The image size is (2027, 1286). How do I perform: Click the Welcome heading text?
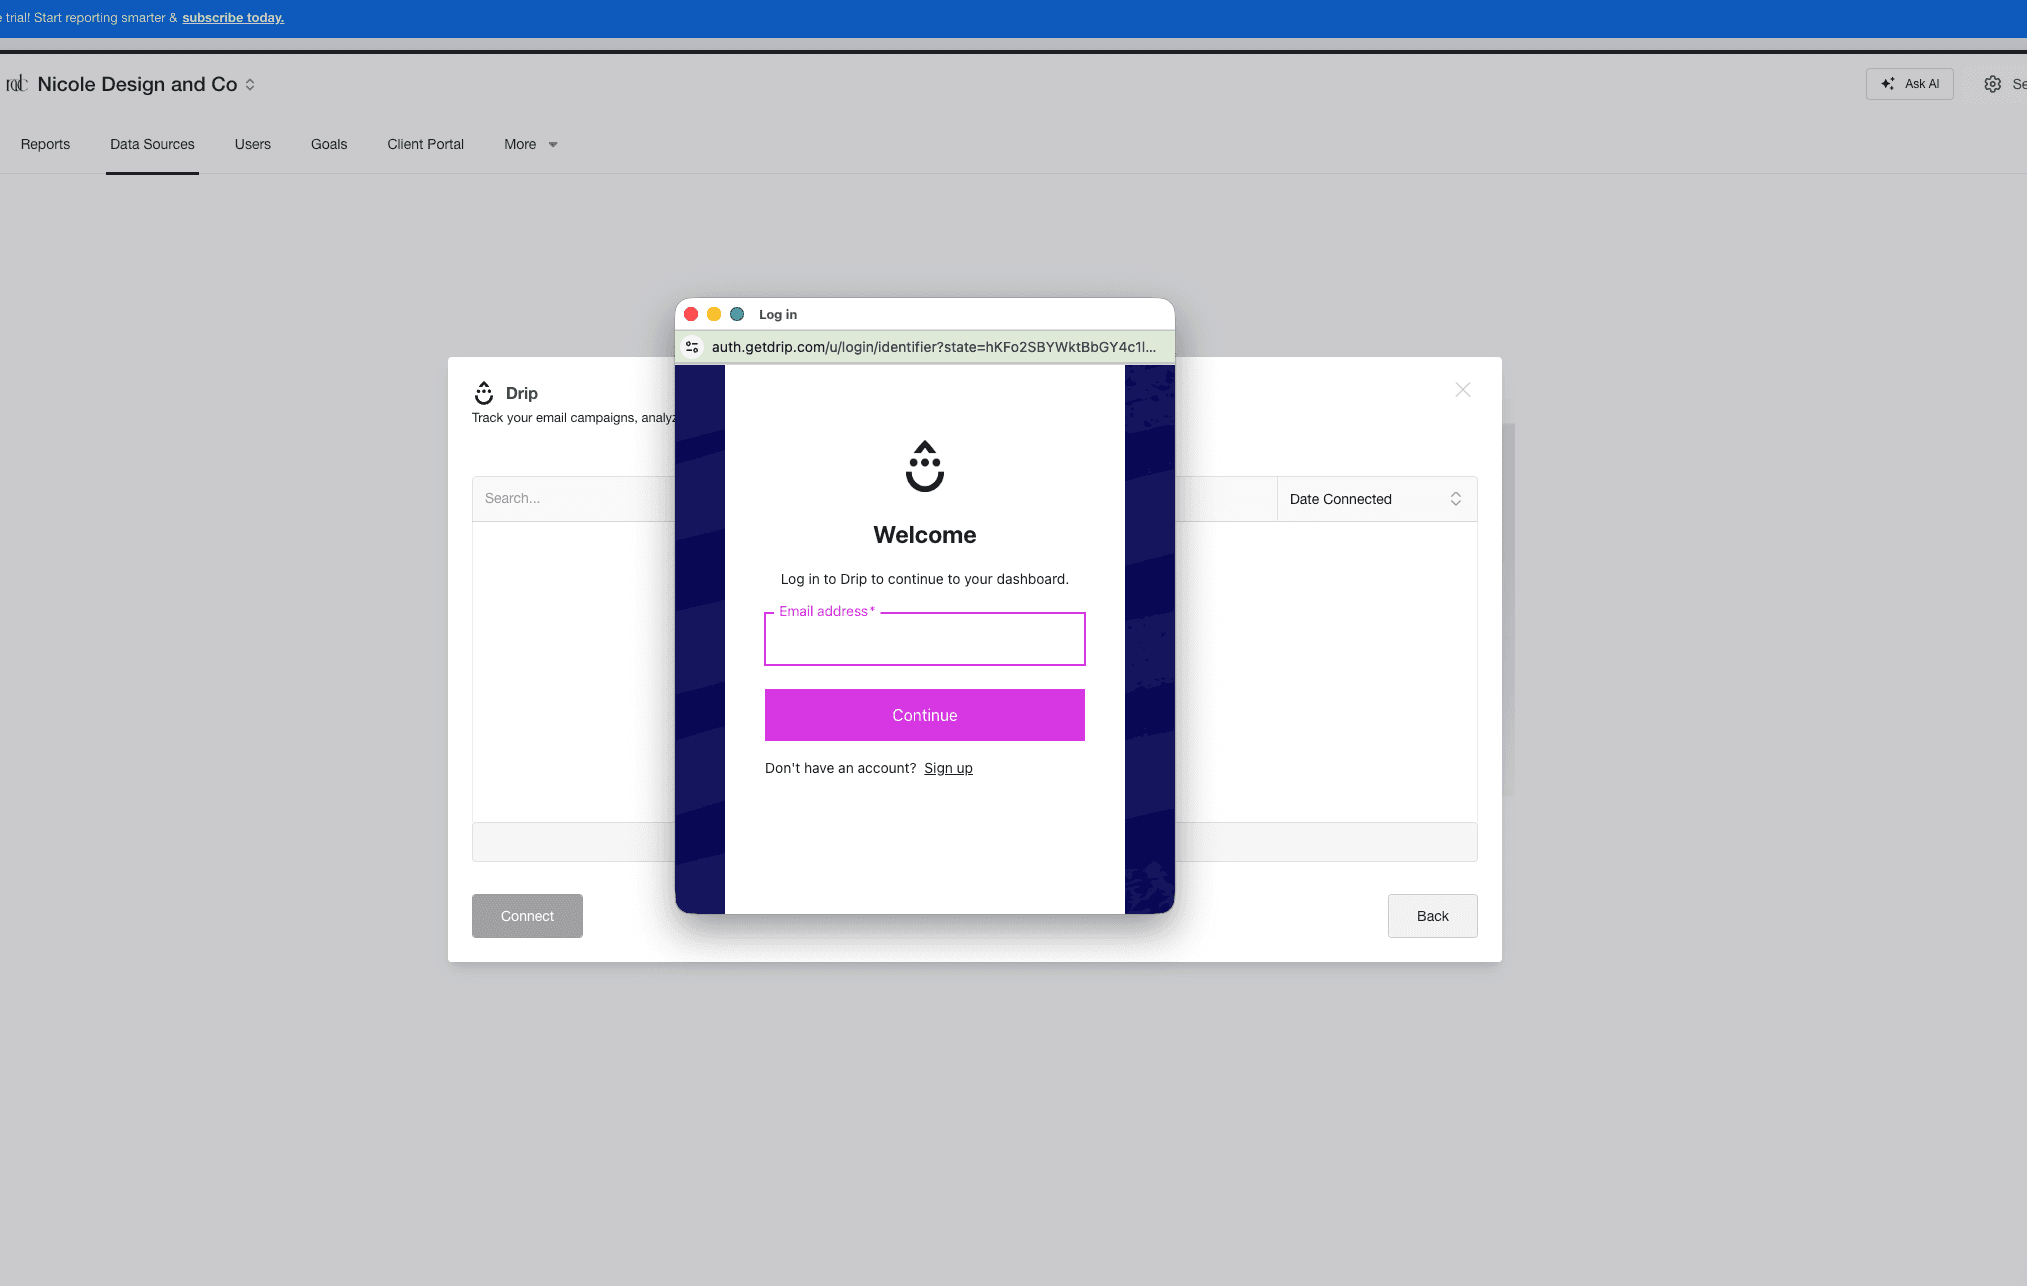click(924, 535)
